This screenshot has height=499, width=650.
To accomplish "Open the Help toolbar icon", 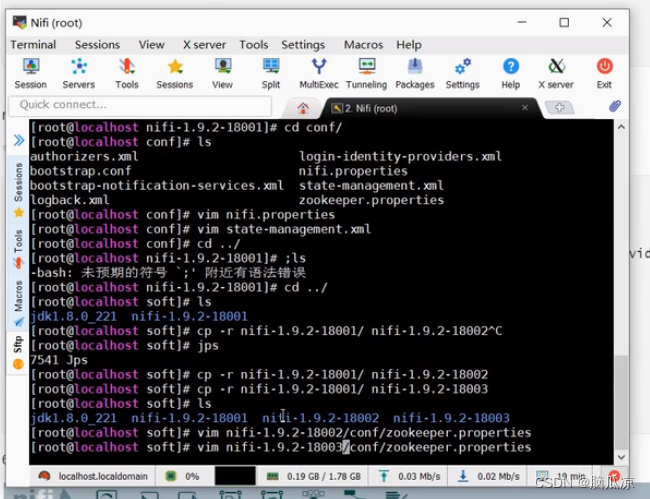I will [511, 74].
